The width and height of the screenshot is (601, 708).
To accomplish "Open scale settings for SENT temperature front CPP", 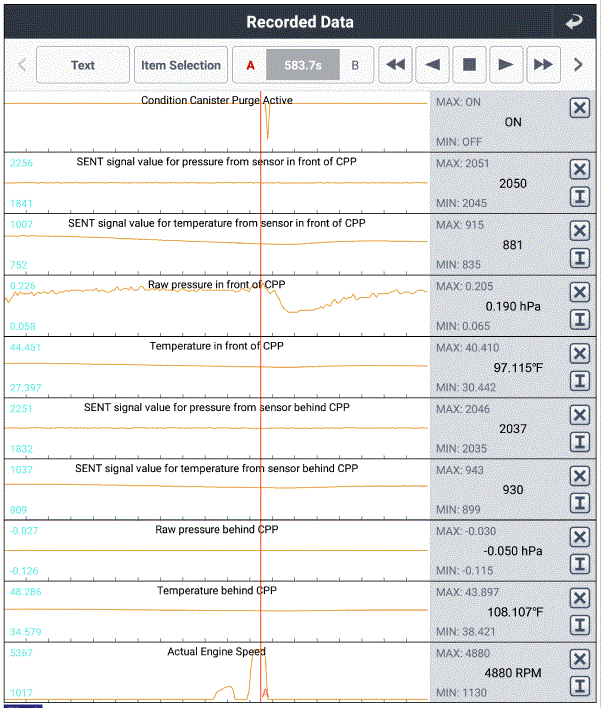I will click(x=580, y=258).
